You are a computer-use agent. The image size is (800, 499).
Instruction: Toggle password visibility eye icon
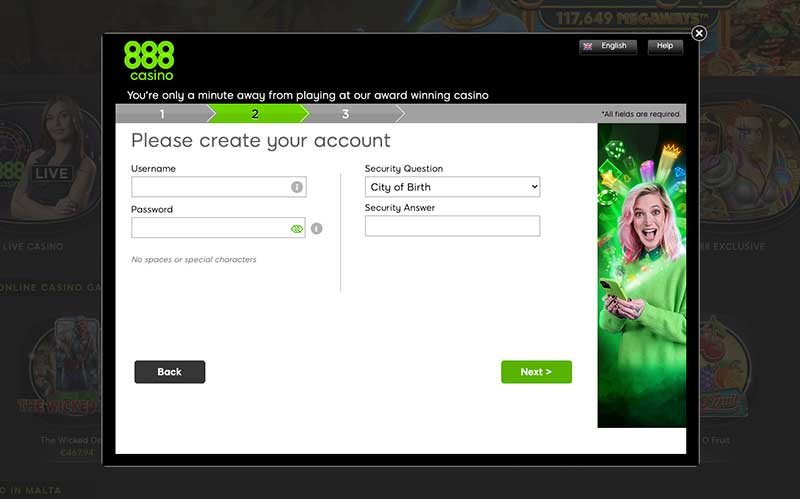297,229
